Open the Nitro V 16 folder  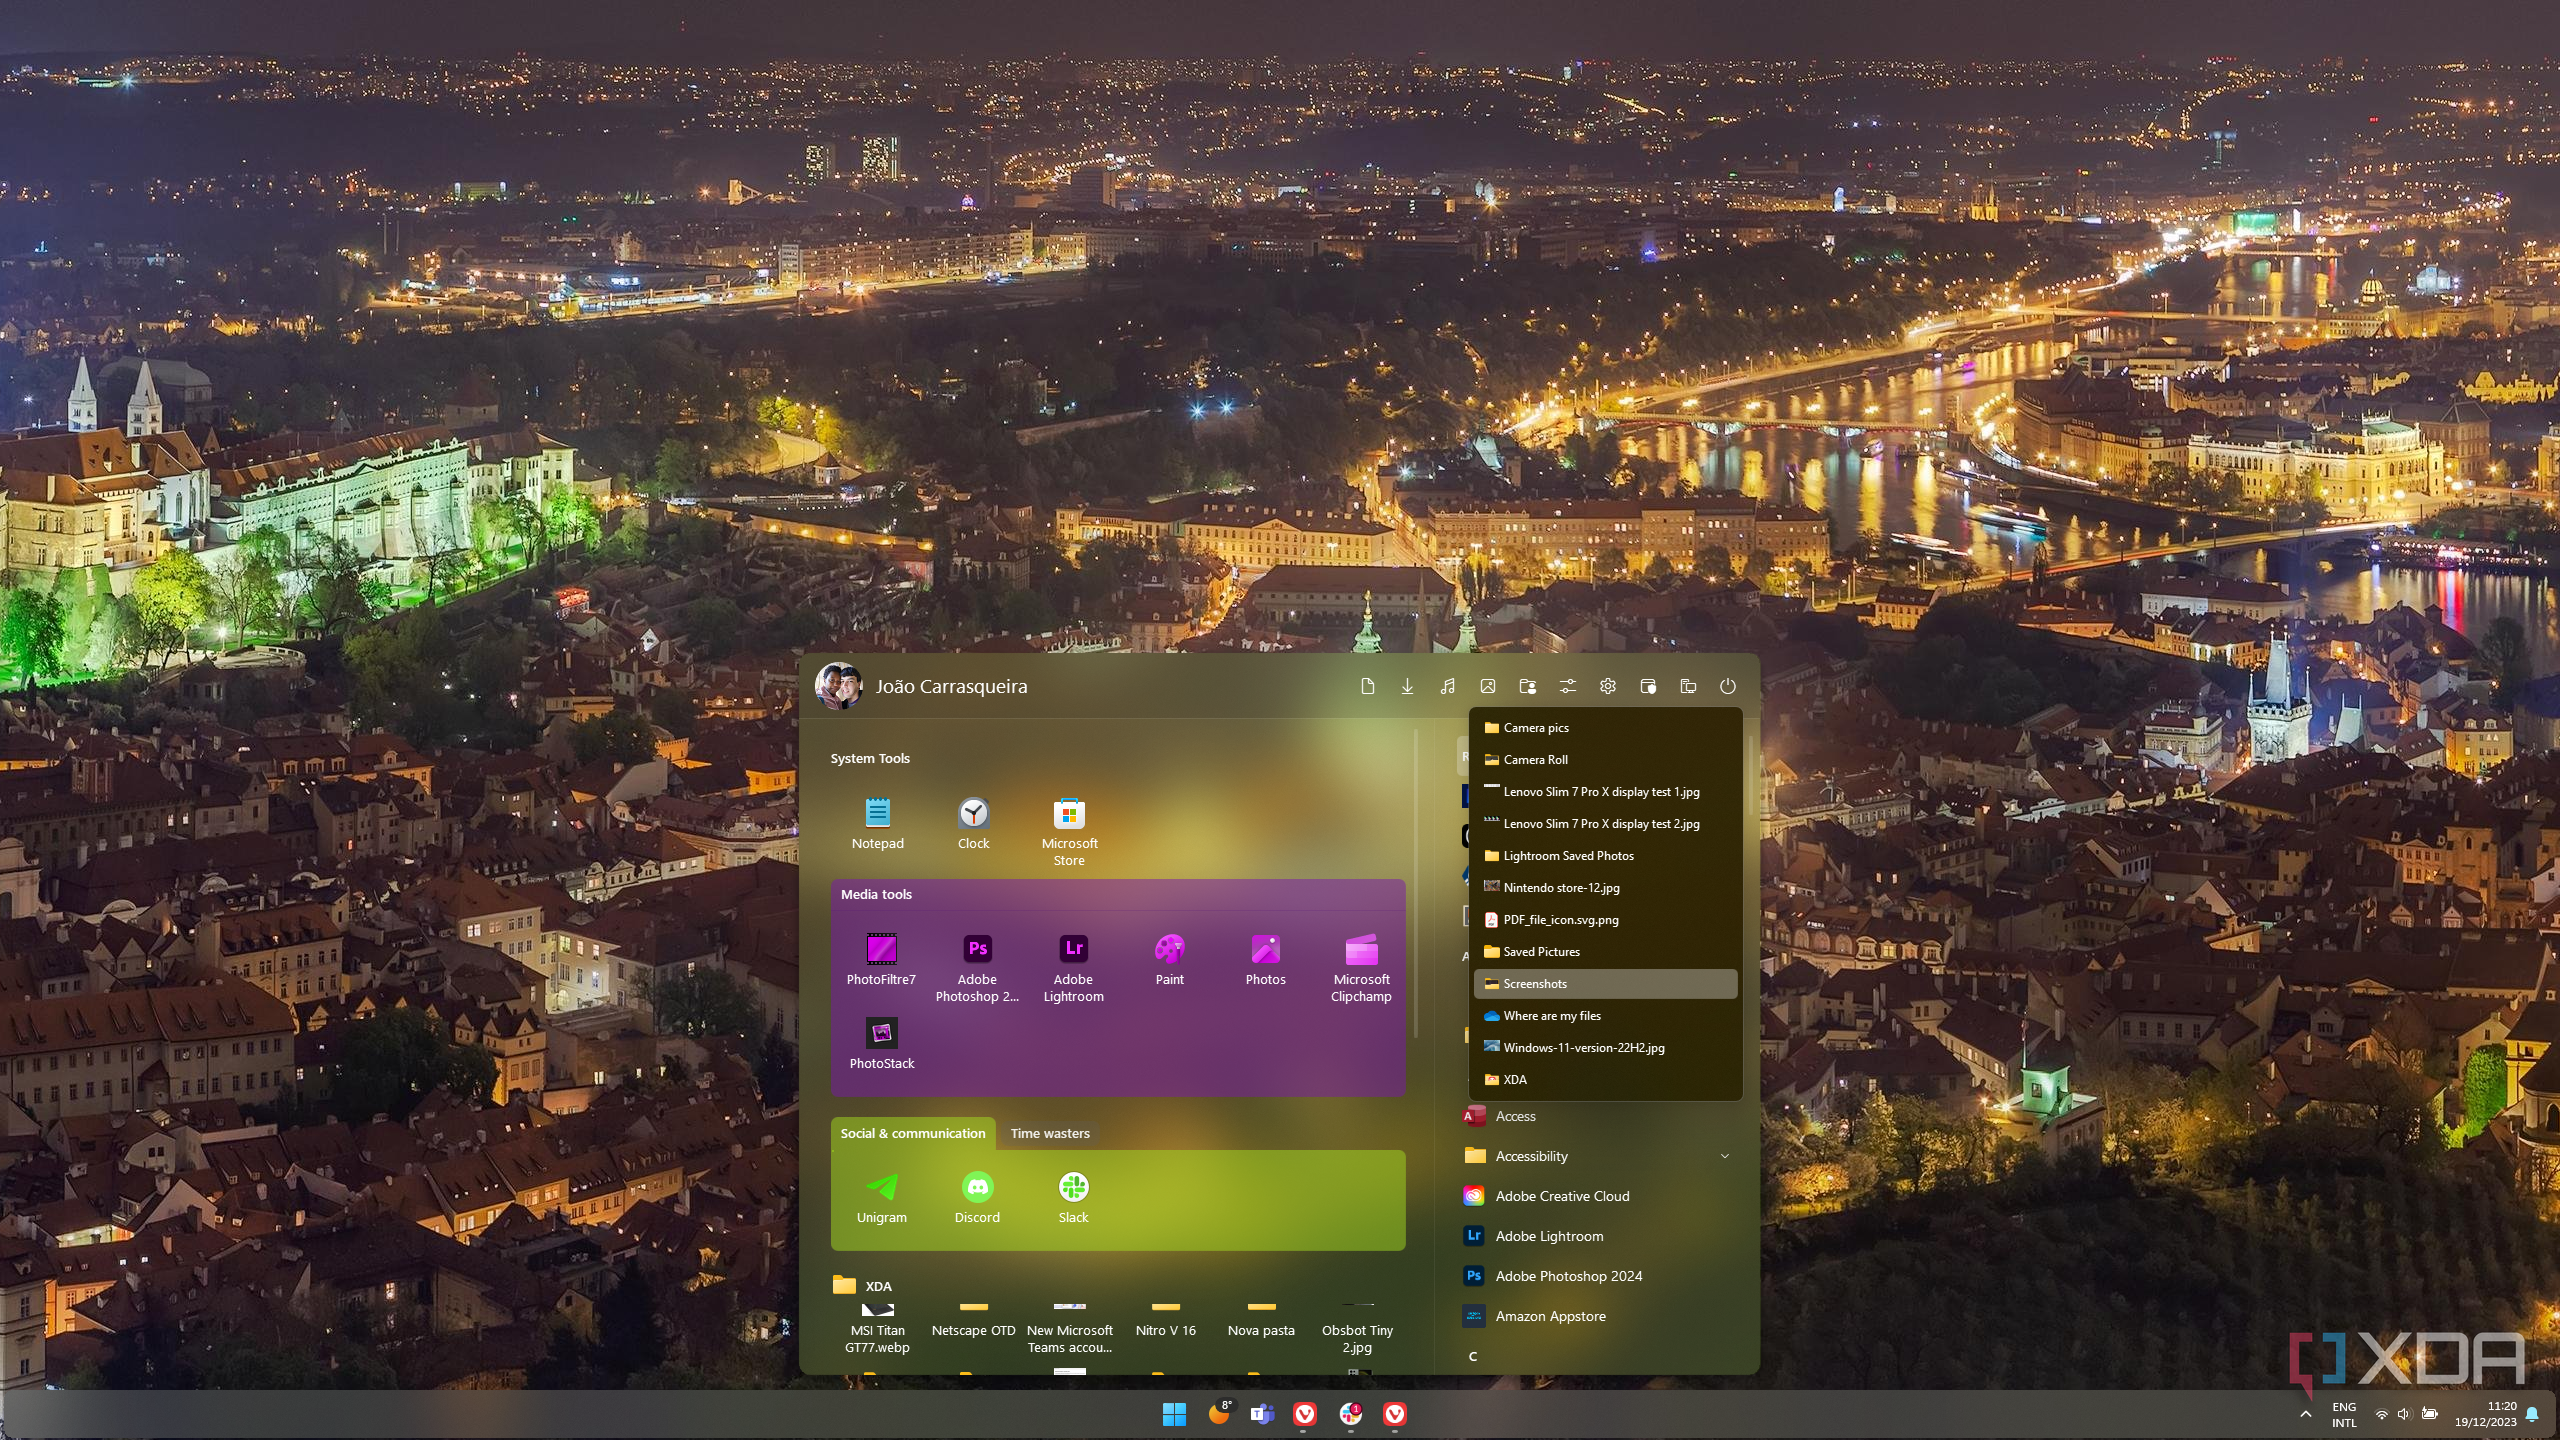pos(1165,1320)
